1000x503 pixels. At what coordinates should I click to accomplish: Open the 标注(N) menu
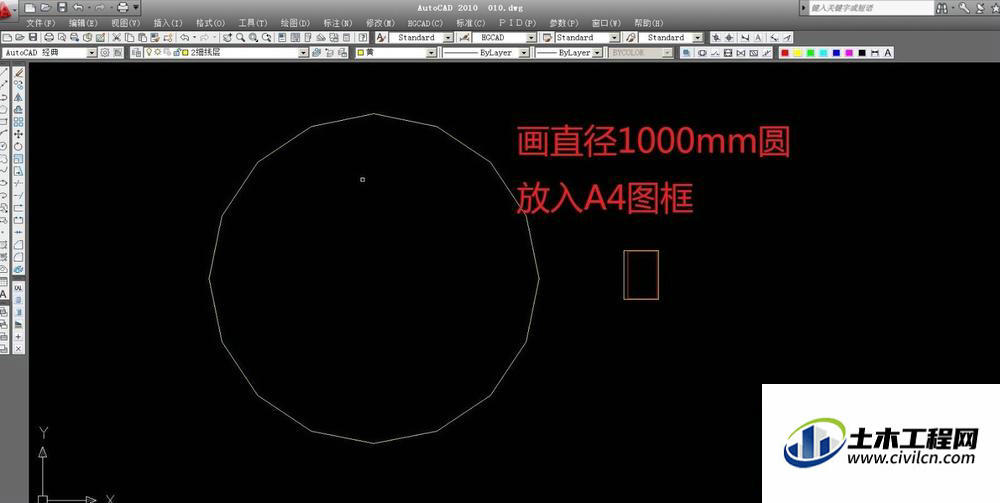click(337, 23)
